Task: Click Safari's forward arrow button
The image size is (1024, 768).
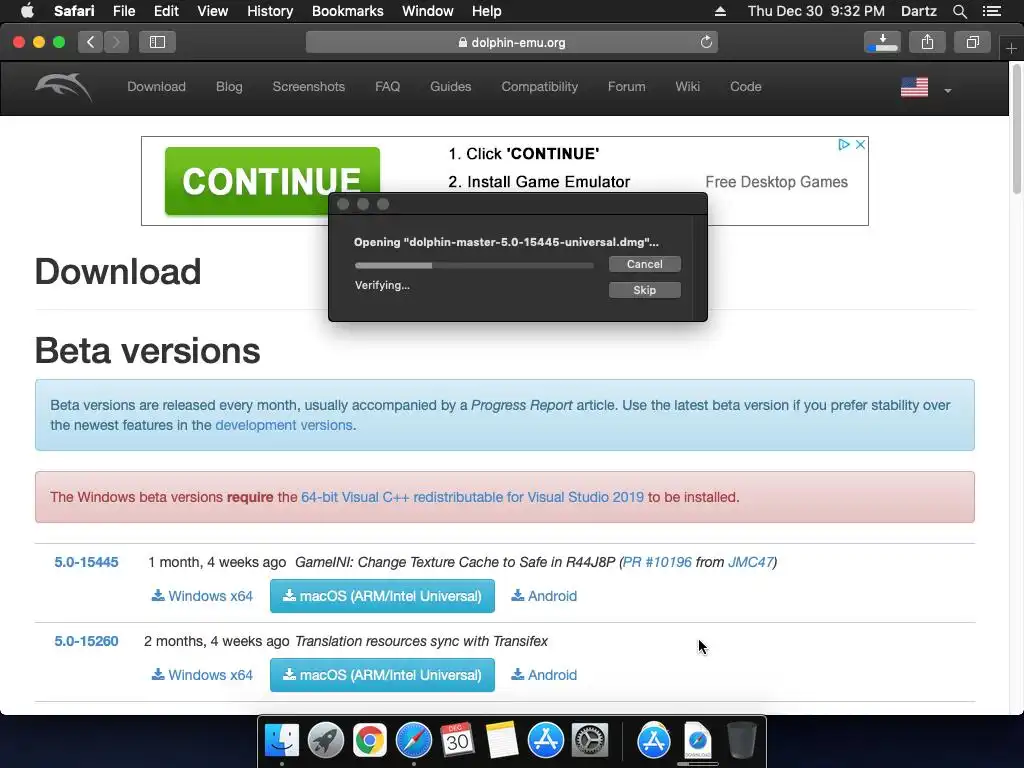Action: (x=116, y=42)
